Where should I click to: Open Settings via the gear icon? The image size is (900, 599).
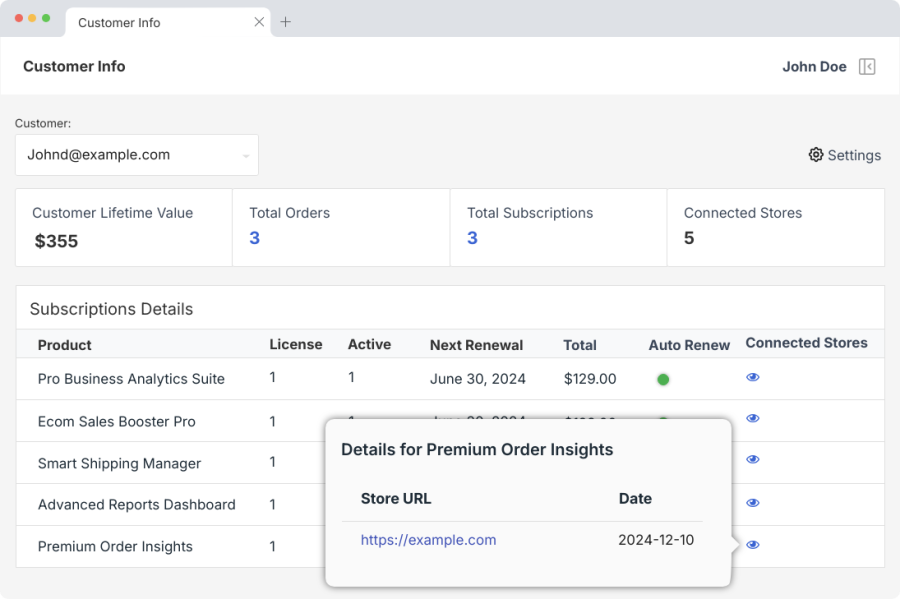tap(816, 155)
